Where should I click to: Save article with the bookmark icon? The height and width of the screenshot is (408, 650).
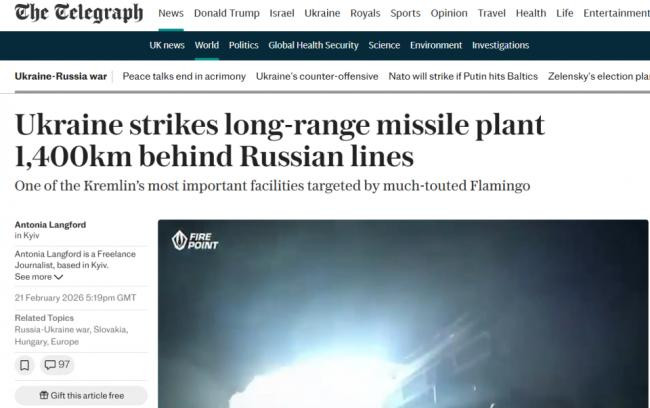point(24,365)
